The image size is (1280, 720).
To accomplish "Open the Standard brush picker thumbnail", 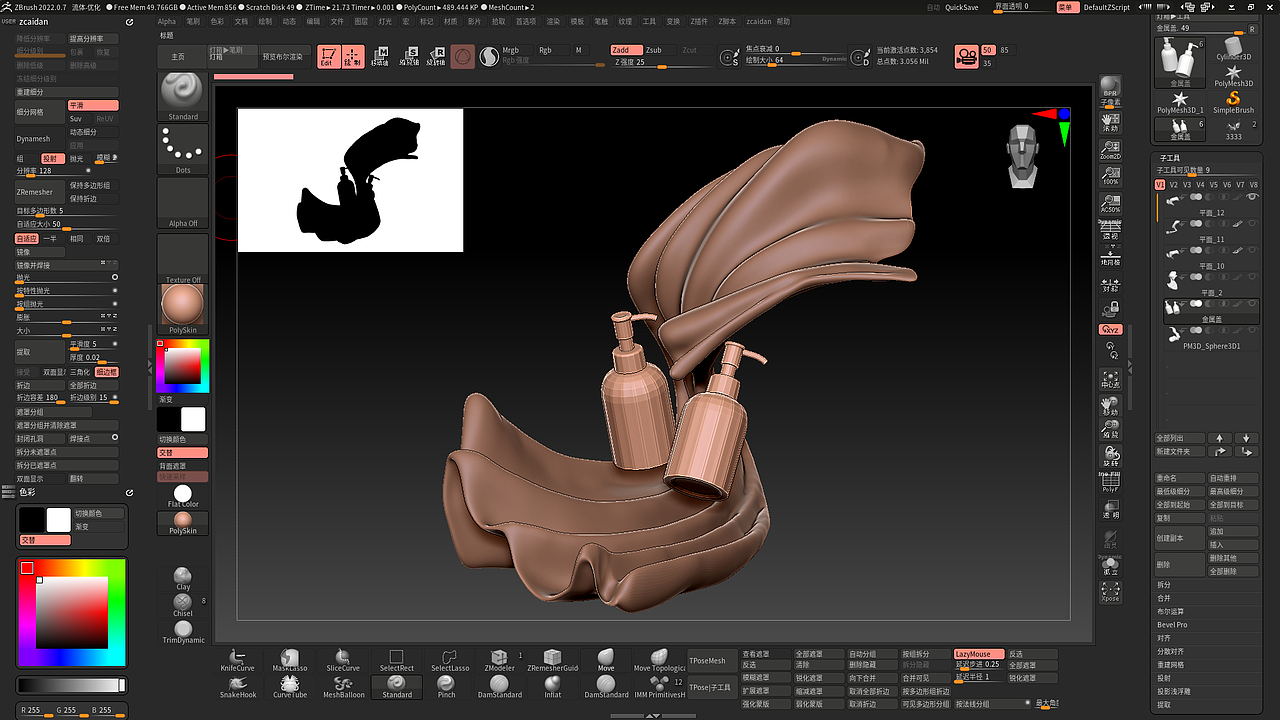I will [x=183, y=97].
